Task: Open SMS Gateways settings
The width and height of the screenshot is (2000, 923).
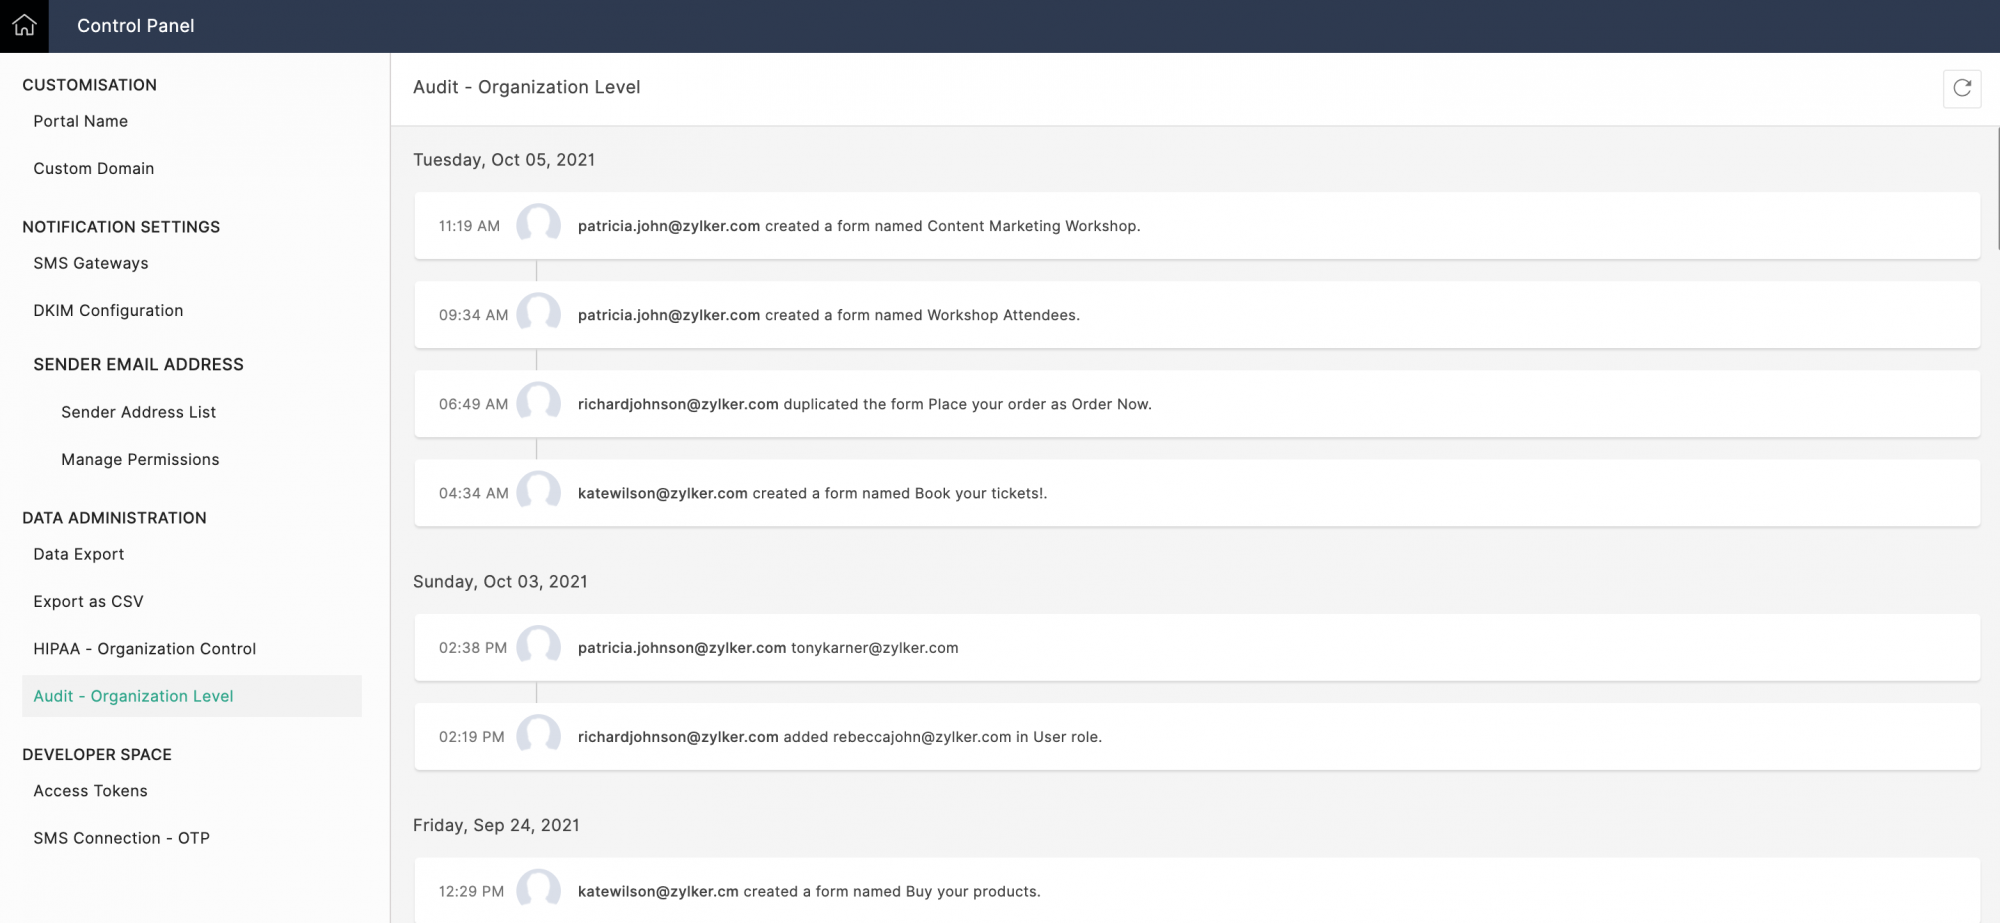Action: point(91,263)
